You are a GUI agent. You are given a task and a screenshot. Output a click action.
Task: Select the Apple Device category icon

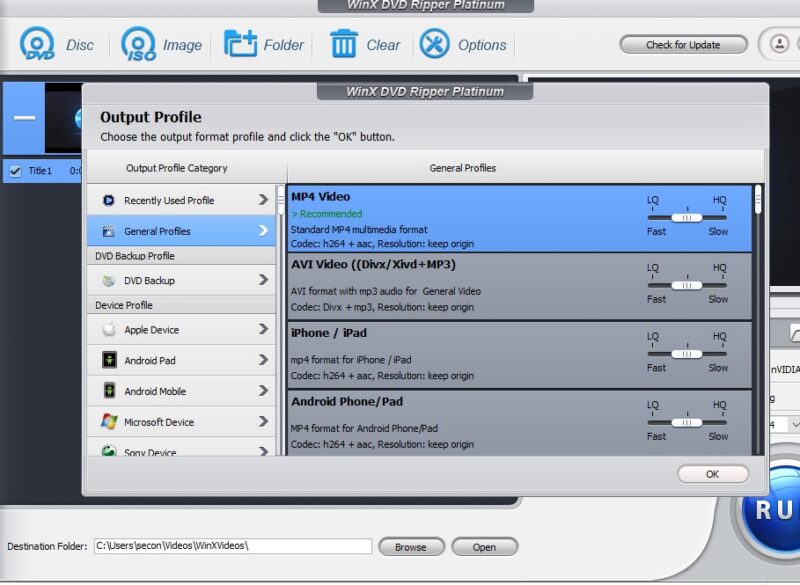[x=108, y=328]
